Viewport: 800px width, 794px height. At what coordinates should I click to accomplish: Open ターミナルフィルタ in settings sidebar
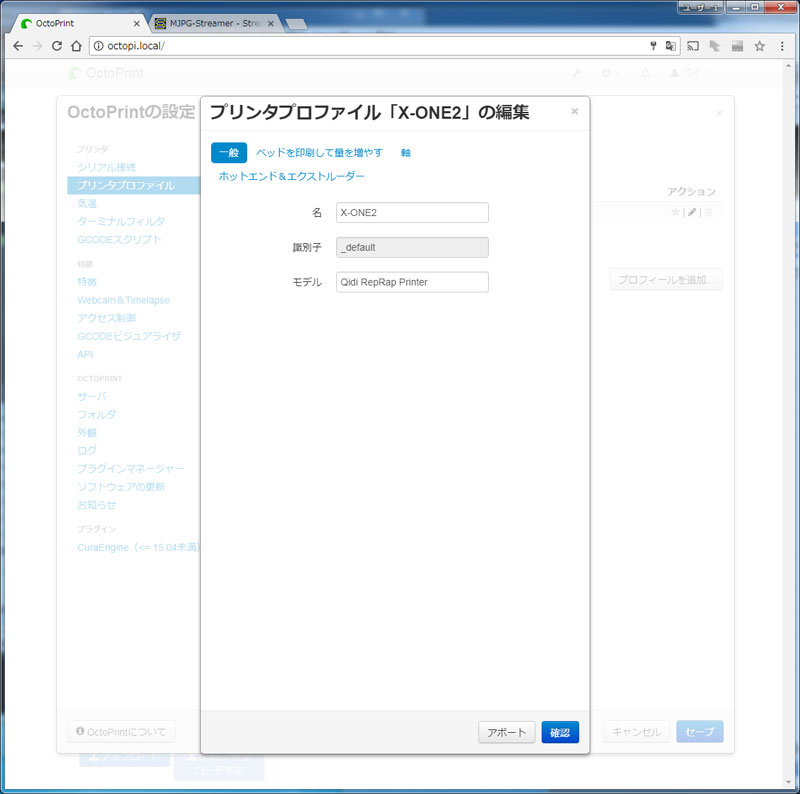click(121, 221)
